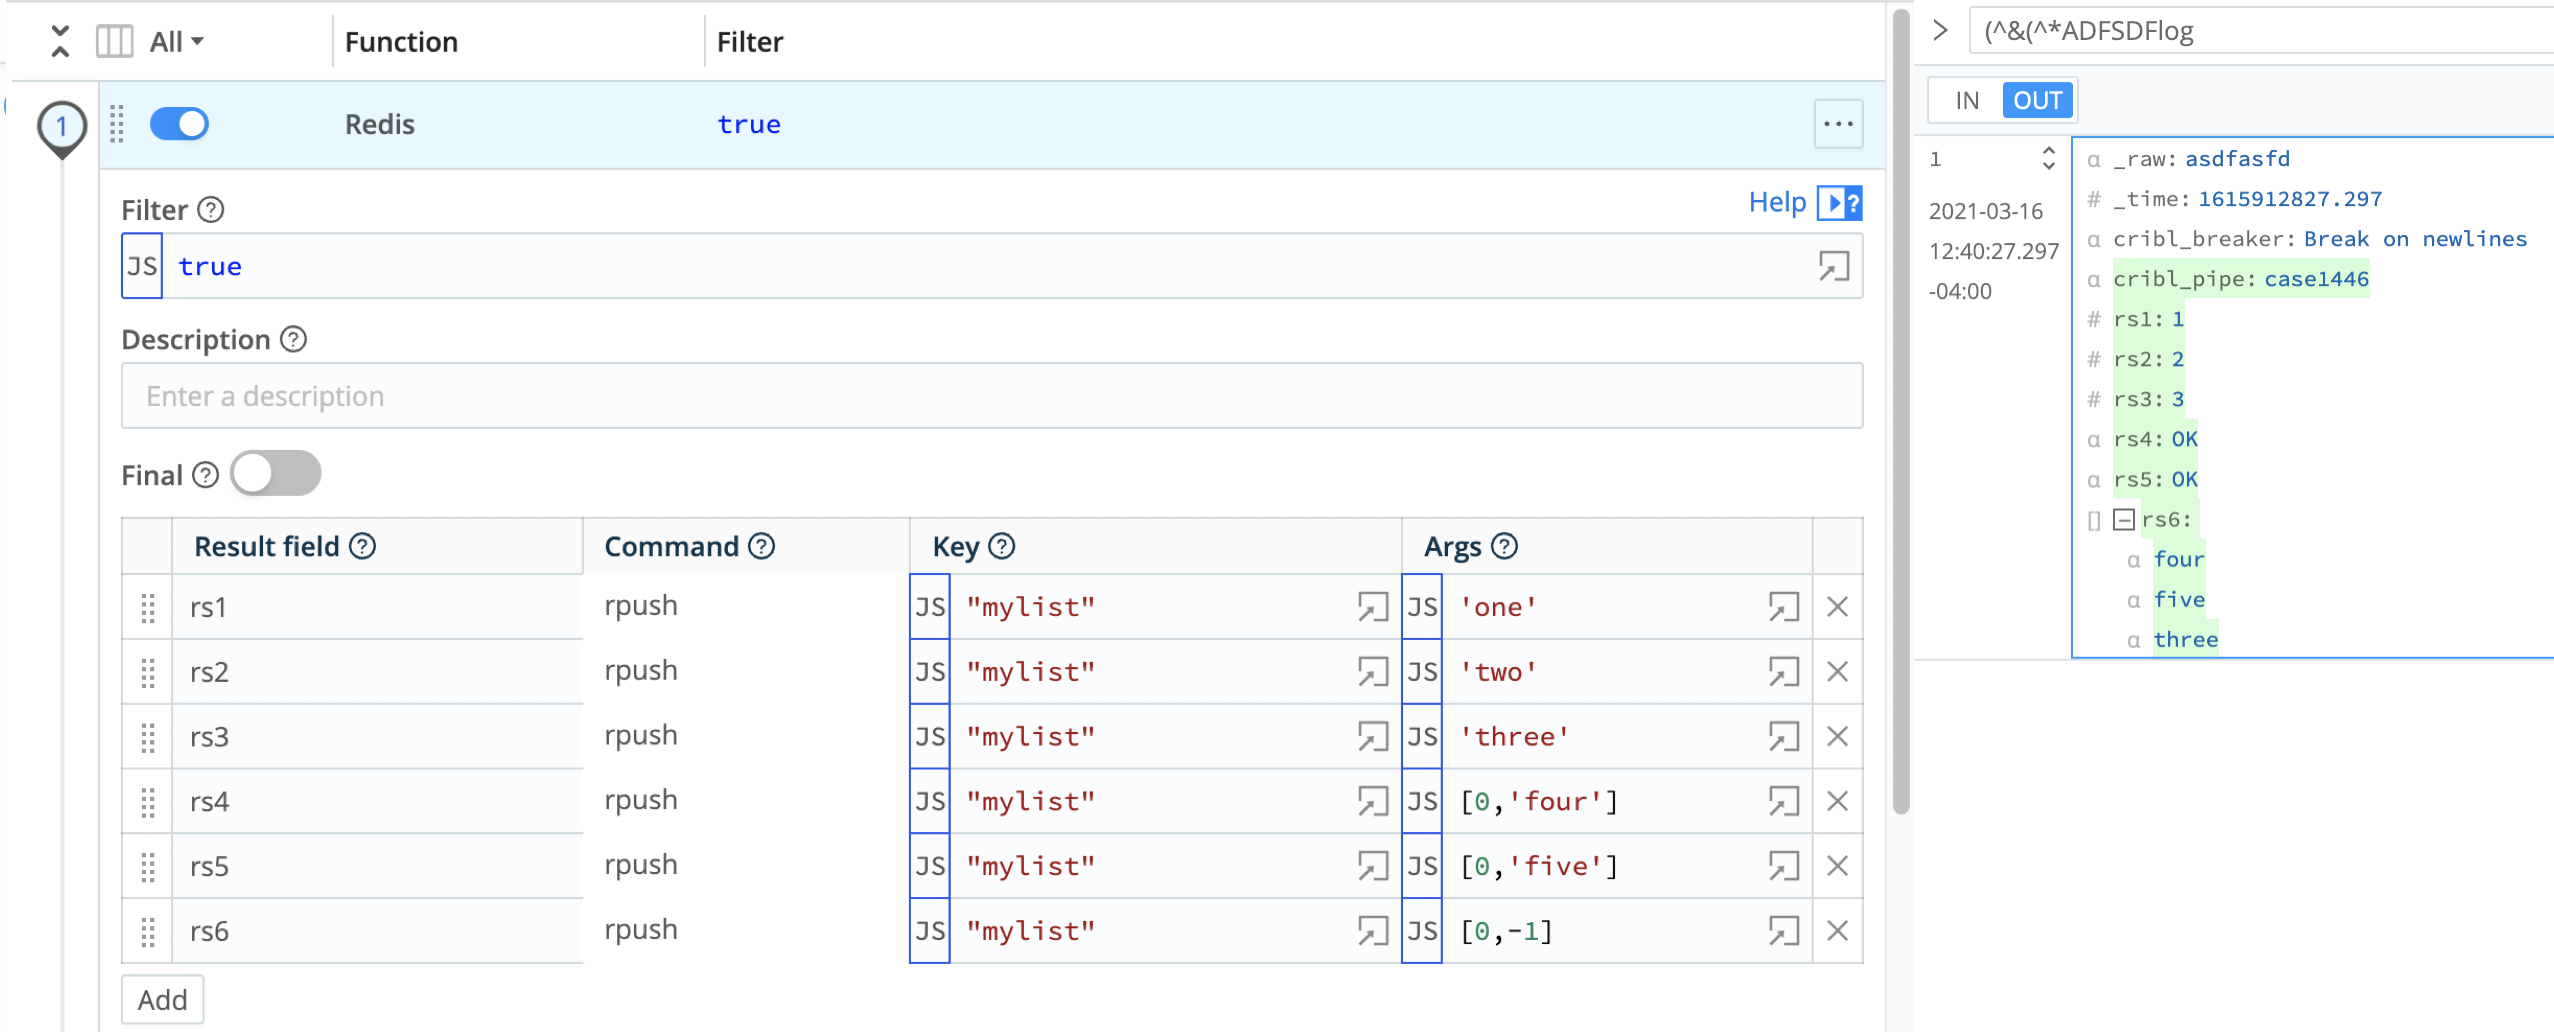Open the All functions dropdown

tap(172, 40)
